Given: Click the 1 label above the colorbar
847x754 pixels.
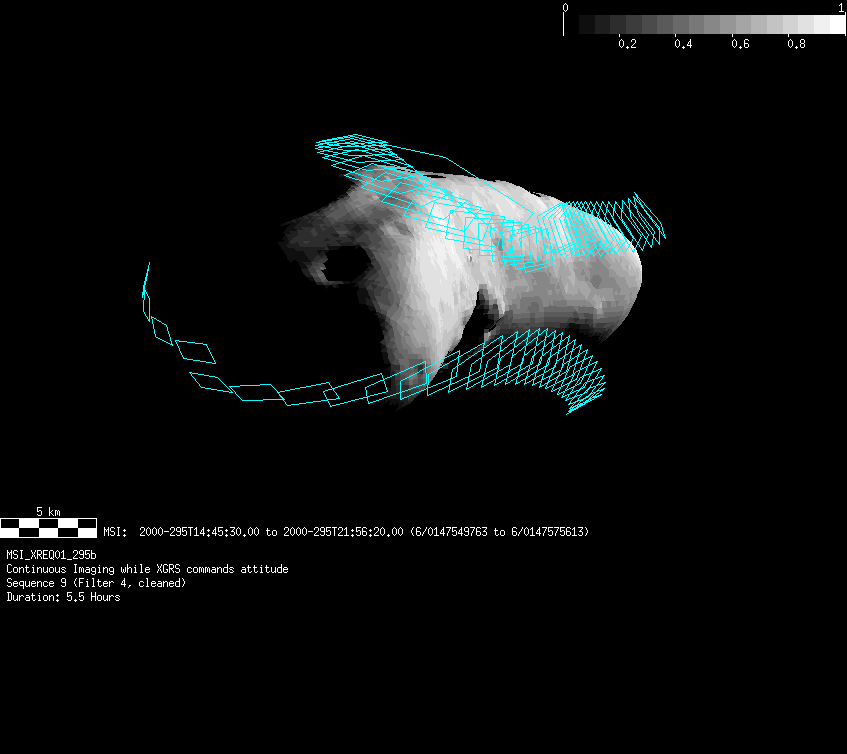Looking at the screenshot, I should tap(841, 8).
